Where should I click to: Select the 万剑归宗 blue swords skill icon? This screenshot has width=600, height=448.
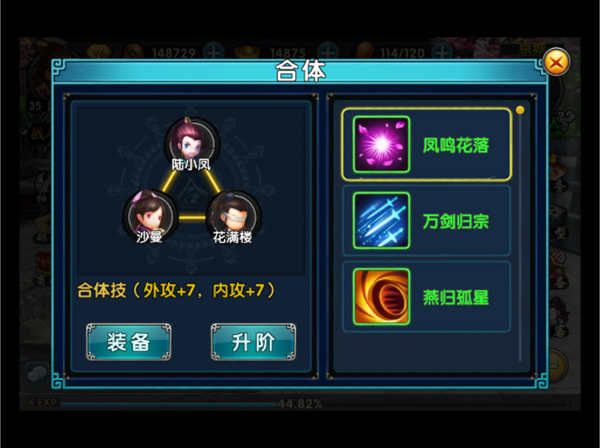coord(381,221)
